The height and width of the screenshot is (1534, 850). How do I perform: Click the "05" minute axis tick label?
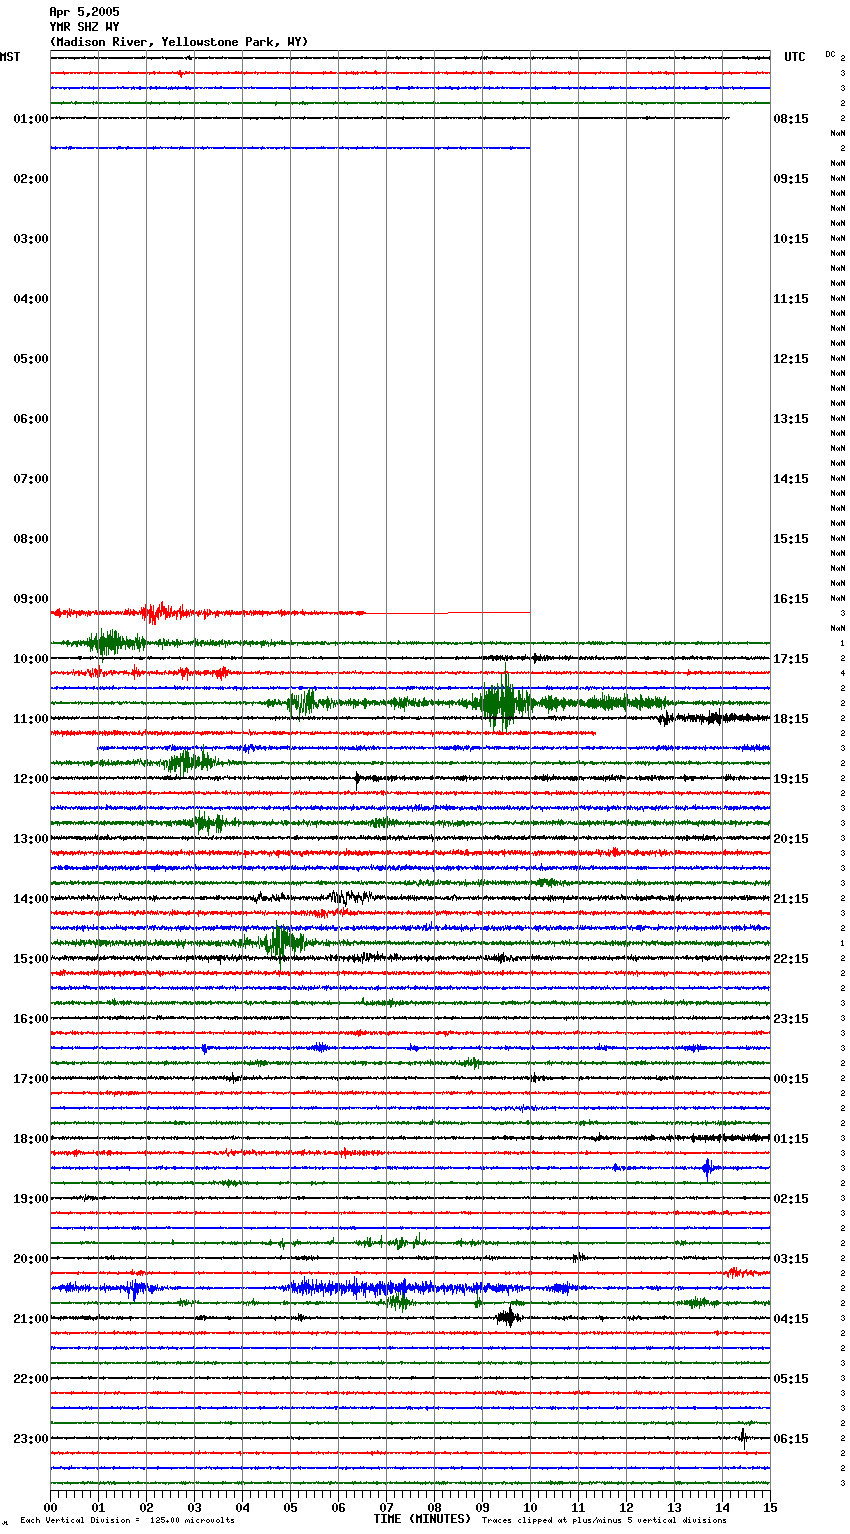(x=290, y=1507)
